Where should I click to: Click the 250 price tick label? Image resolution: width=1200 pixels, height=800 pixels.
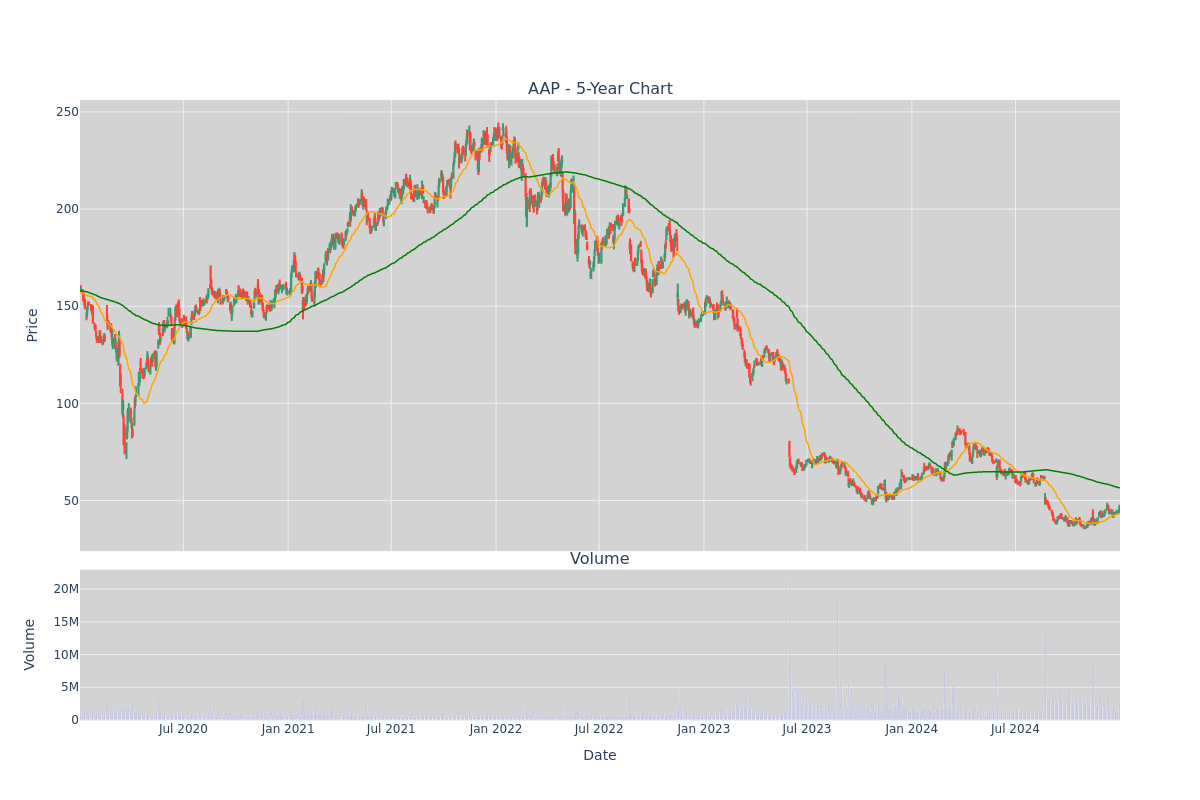click(x=67, y=112)
